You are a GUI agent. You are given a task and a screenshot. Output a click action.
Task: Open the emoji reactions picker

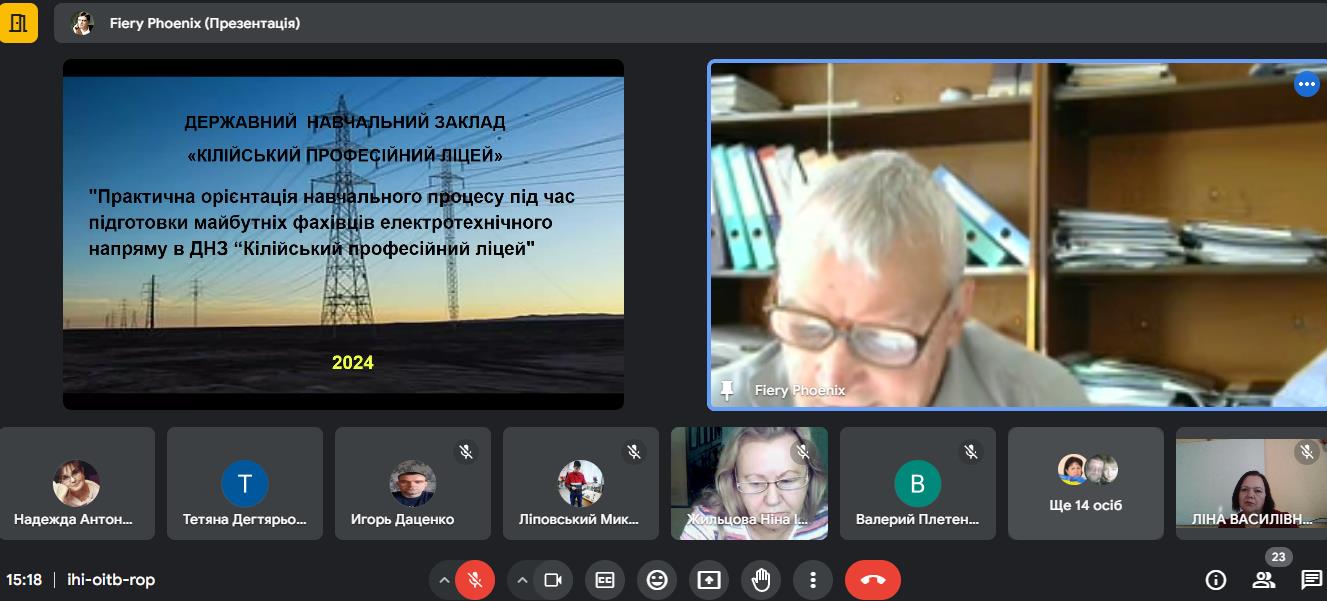click(657, 580)
